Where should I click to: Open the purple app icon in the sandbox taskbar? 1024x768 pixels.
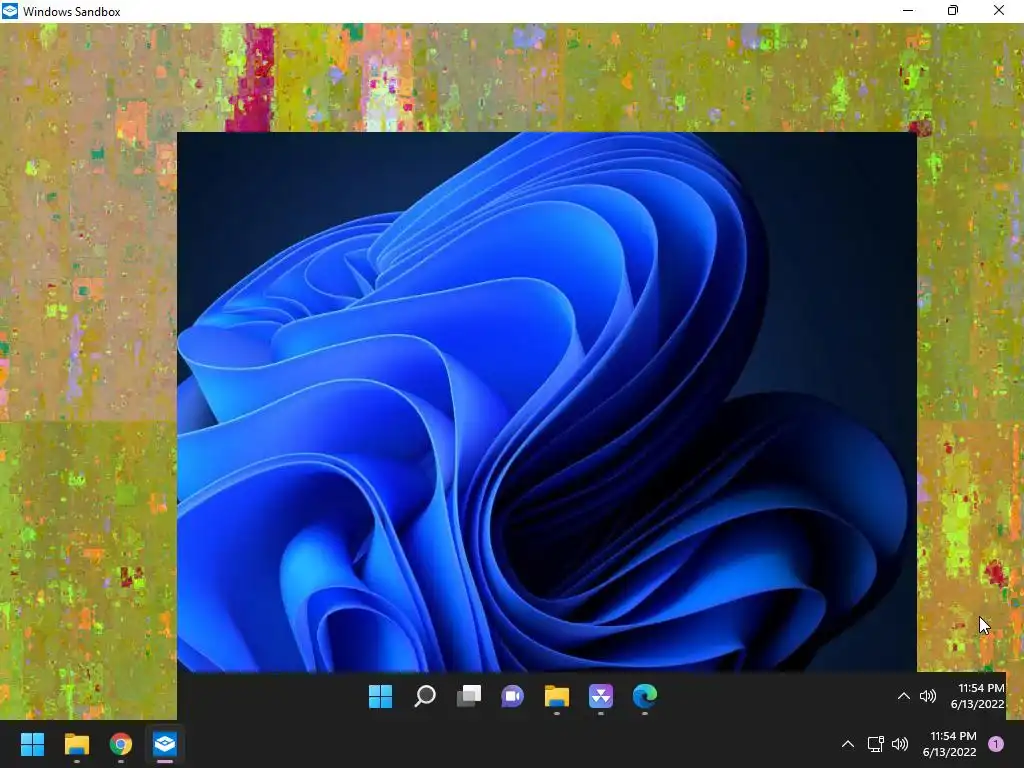(601, 696)
